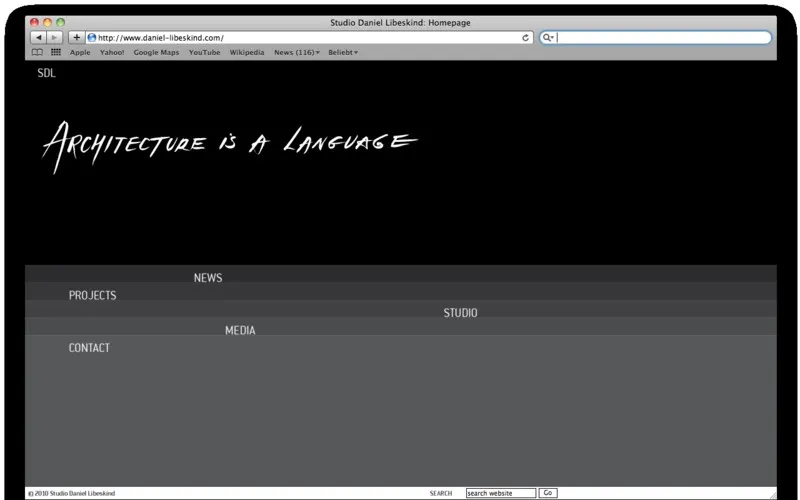Screen dimensions: 800x500
Task: Focus the Safari search field
Action: [656, 37]
